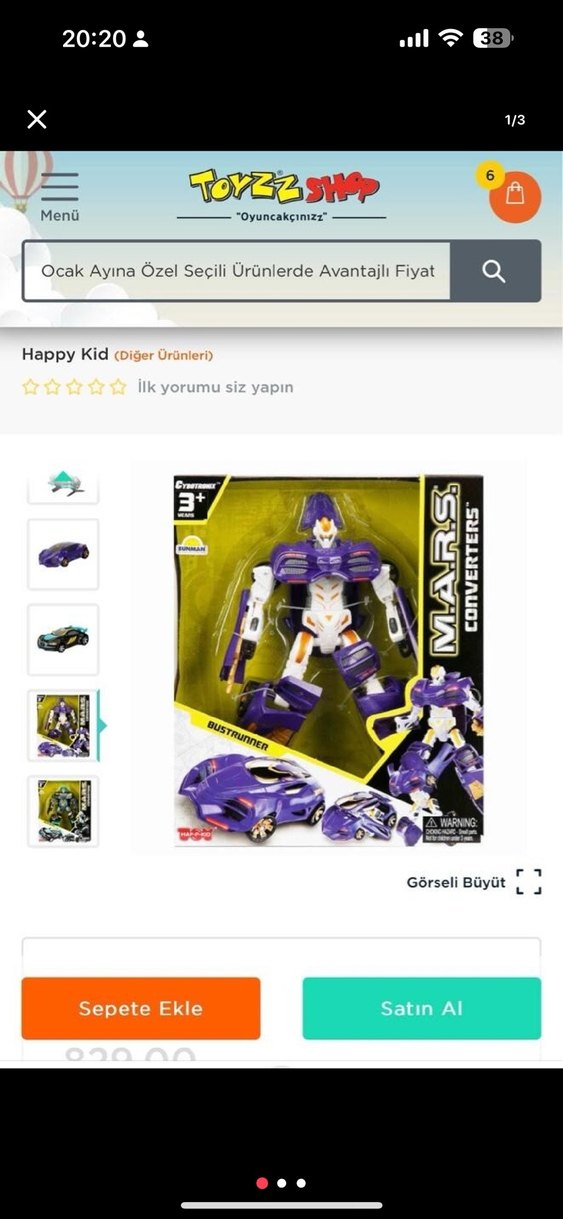This screenshot has height=1219, width=563.
Task: Select the purple robot box thumbnail
Action: [63, 726]
